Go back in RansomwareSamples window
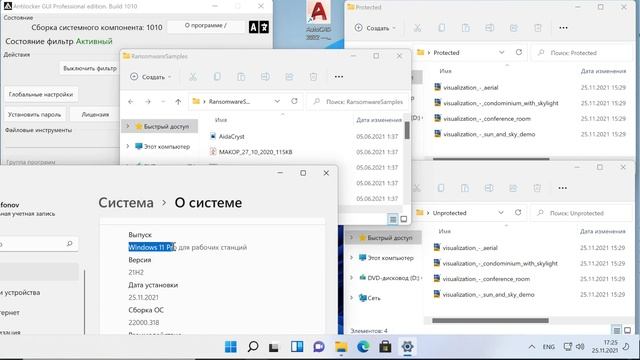This screenshot has height=360, width=640. [131, 102]
